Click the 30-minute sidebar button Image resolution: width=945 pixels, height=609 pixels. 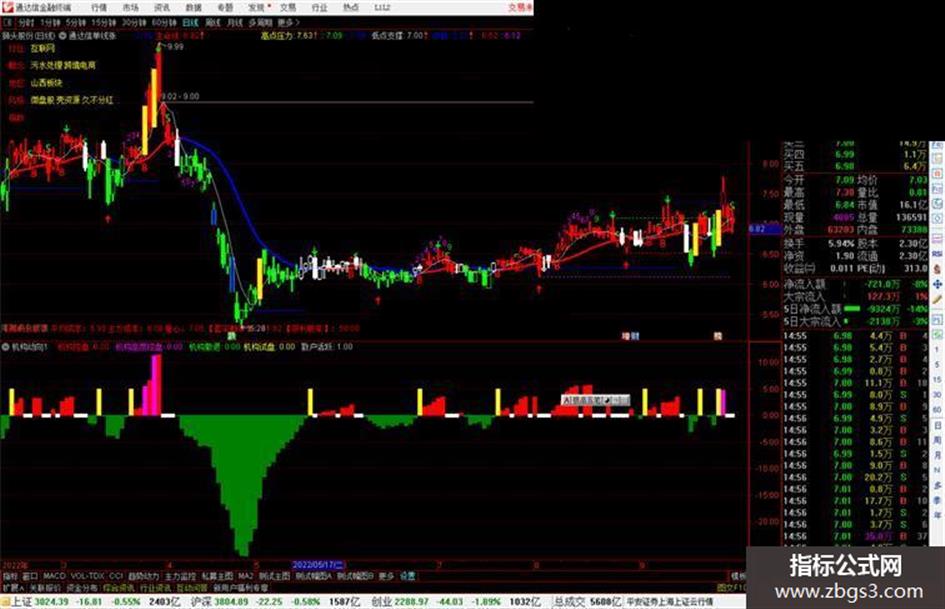[937, 394]
